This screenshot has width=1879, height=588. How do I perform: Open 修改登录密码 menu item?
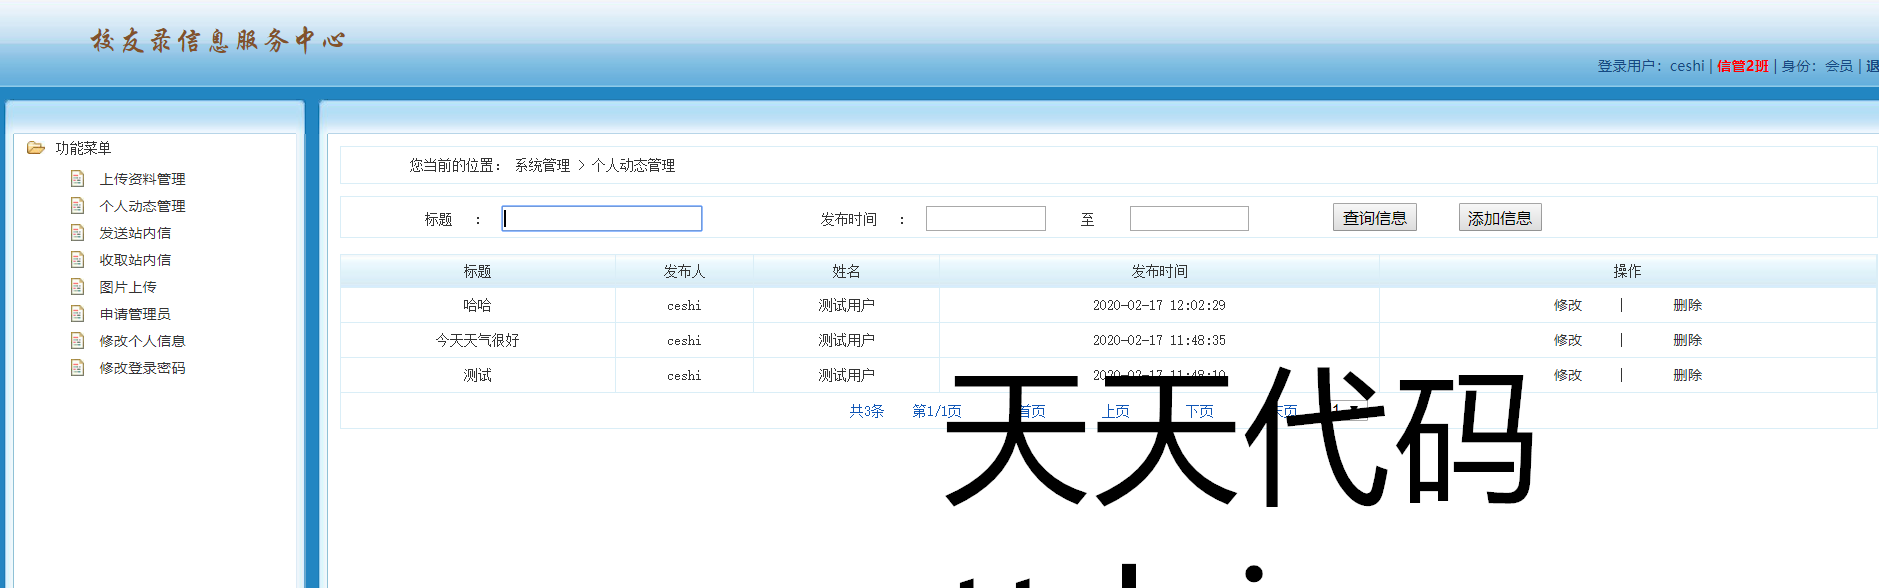[142, 368]
